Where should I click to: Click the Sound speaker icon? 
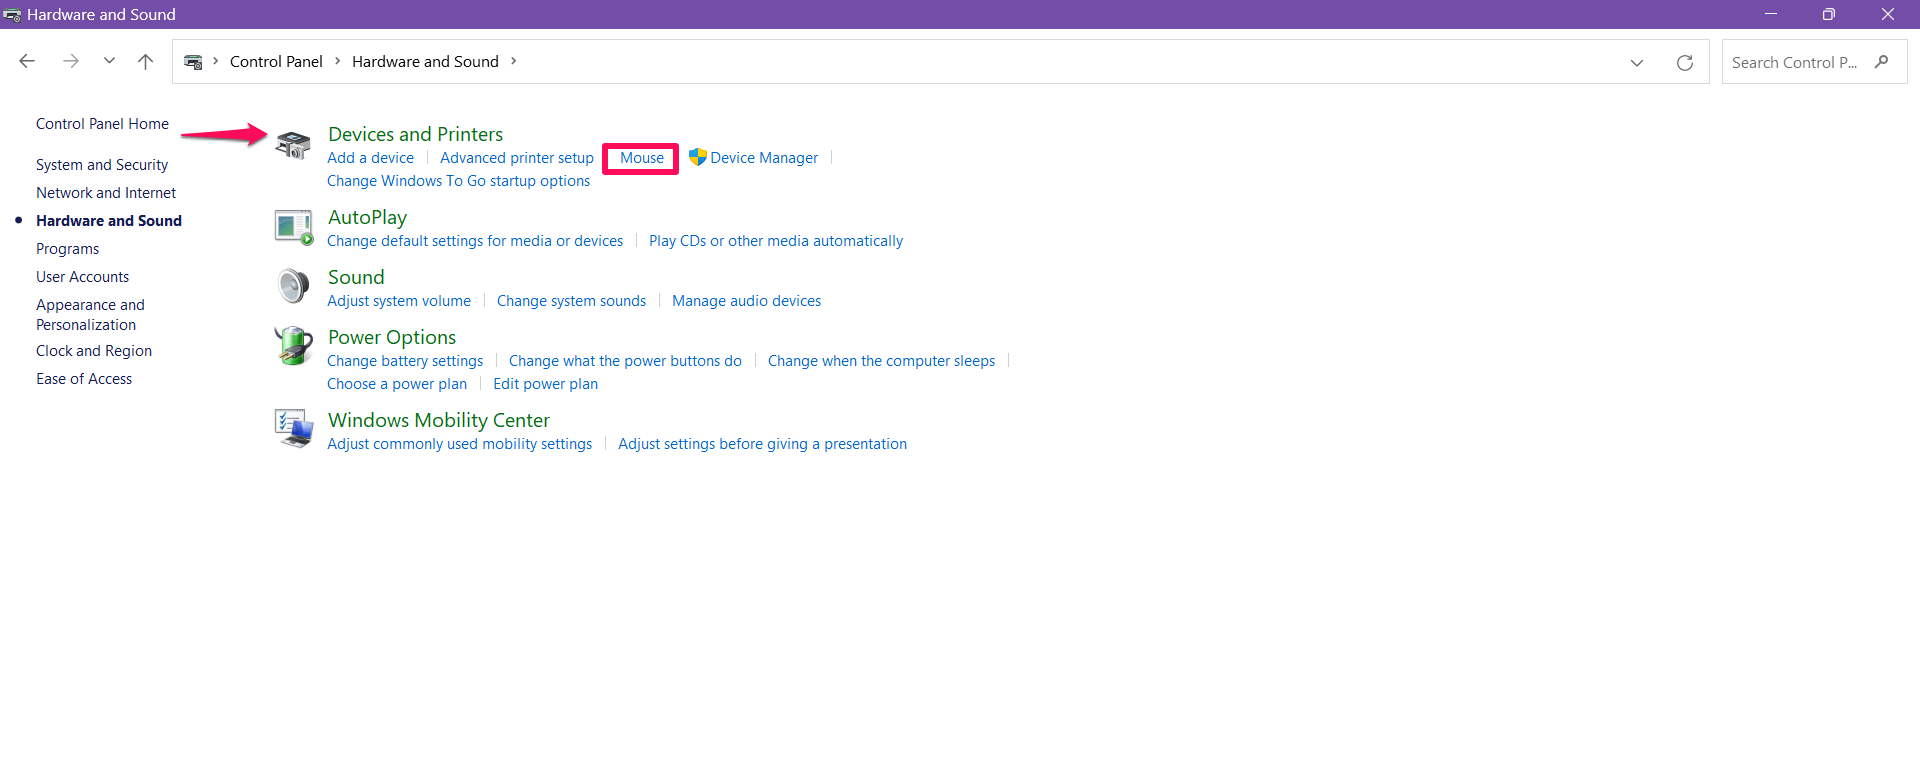(x=293, y=286)
